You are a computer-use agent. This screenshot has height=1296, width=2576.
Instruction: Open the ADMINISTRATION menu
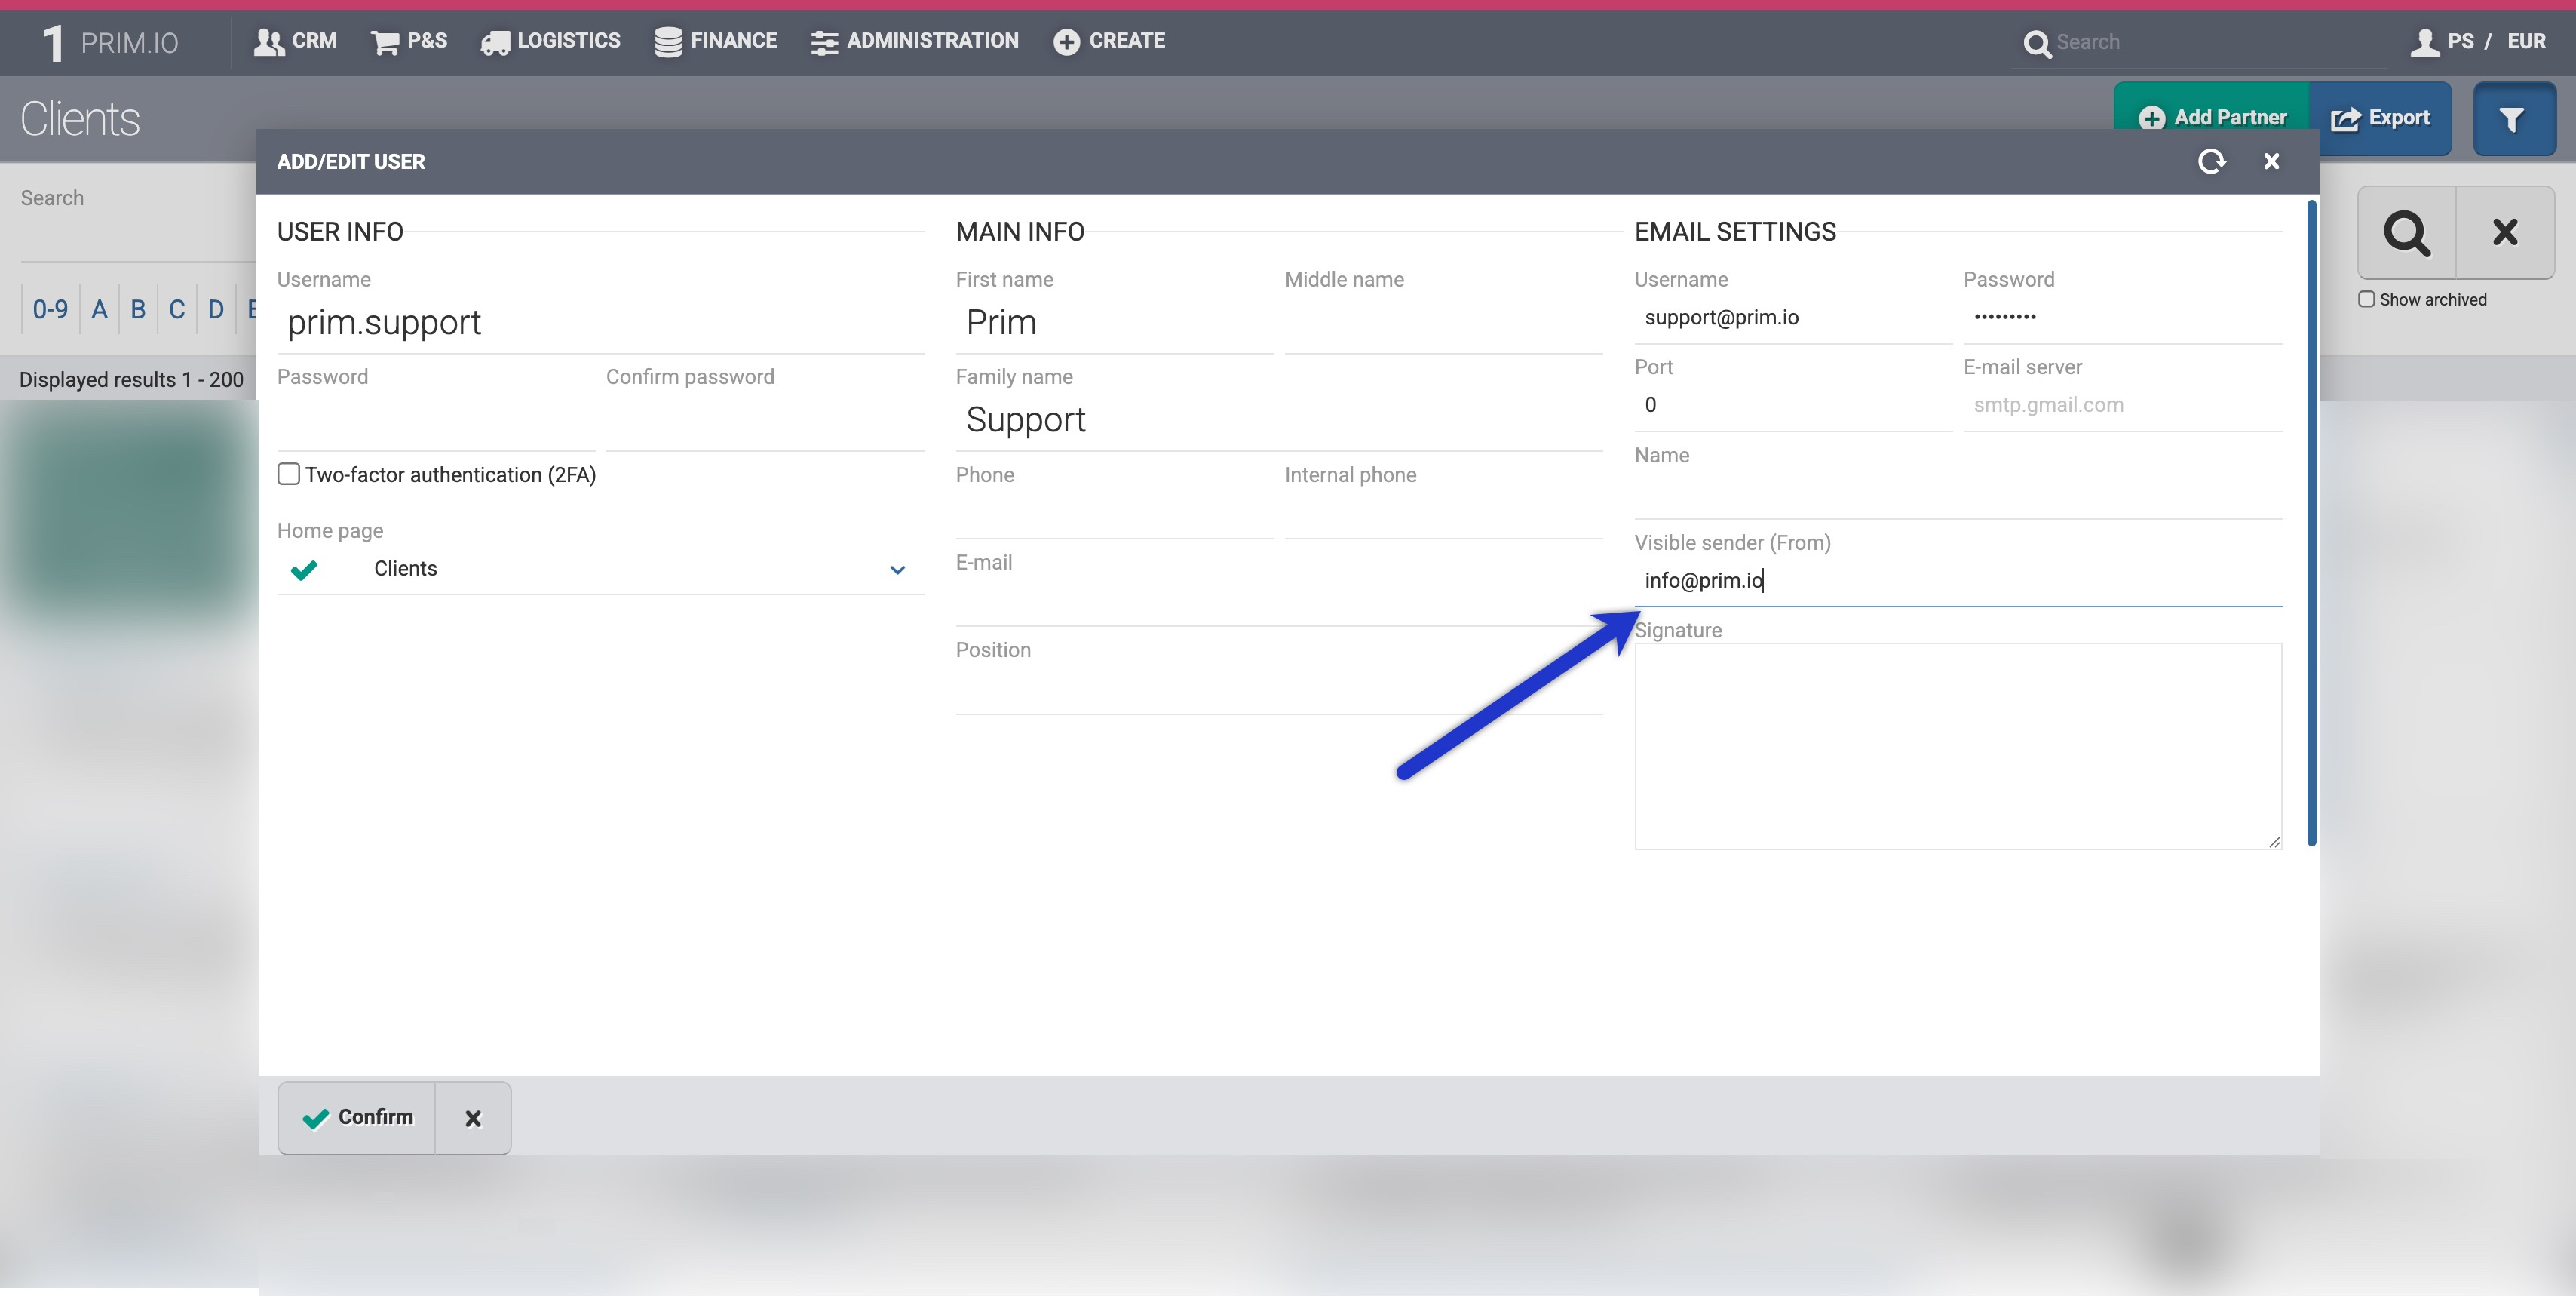click(x=915, y=41)
